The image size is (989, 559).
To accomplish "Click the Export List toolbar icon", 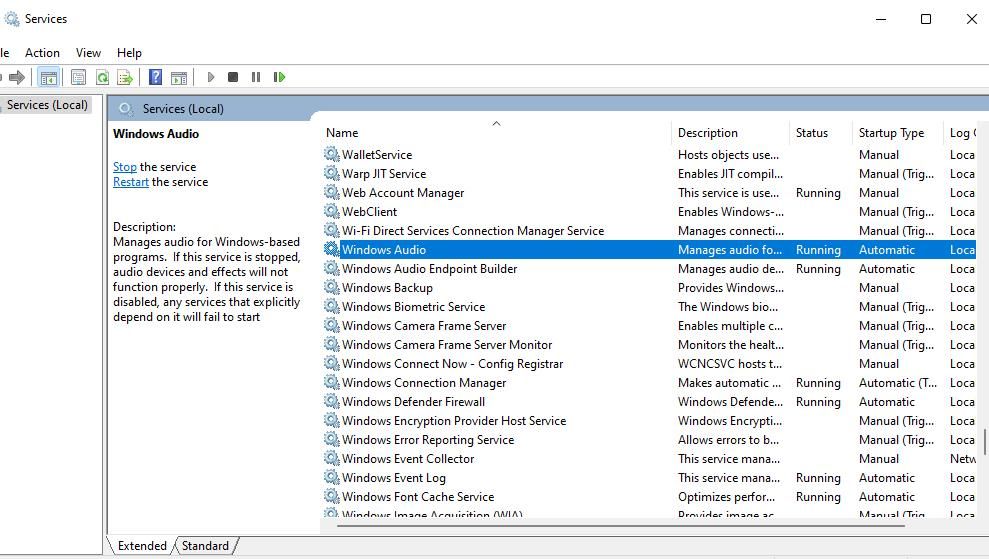I will (x=125, y=77).
